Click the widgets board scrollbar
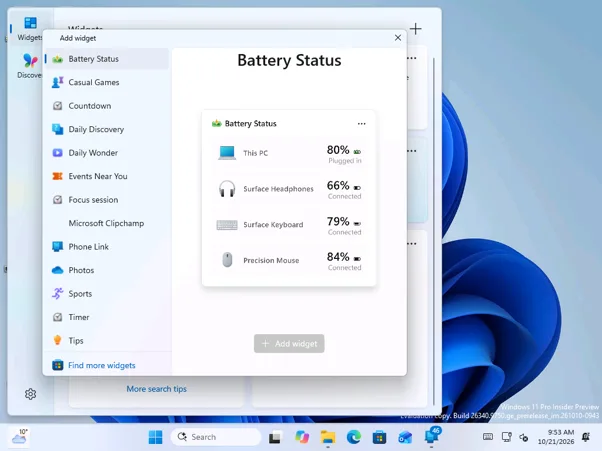 [x=434, y=230]
